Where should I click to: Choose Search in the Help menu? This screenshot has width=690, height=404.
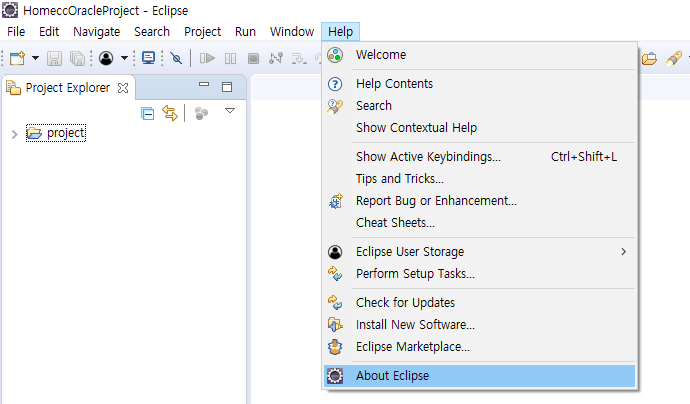pyautogui.click(x=479, y=106)
